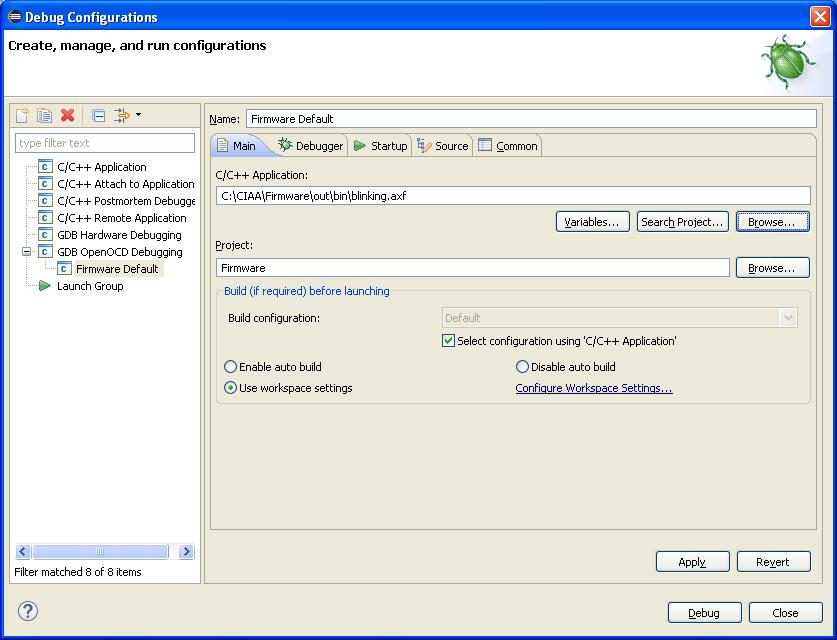Close the Debug Configurations dialog window

(x=819, y=17)
